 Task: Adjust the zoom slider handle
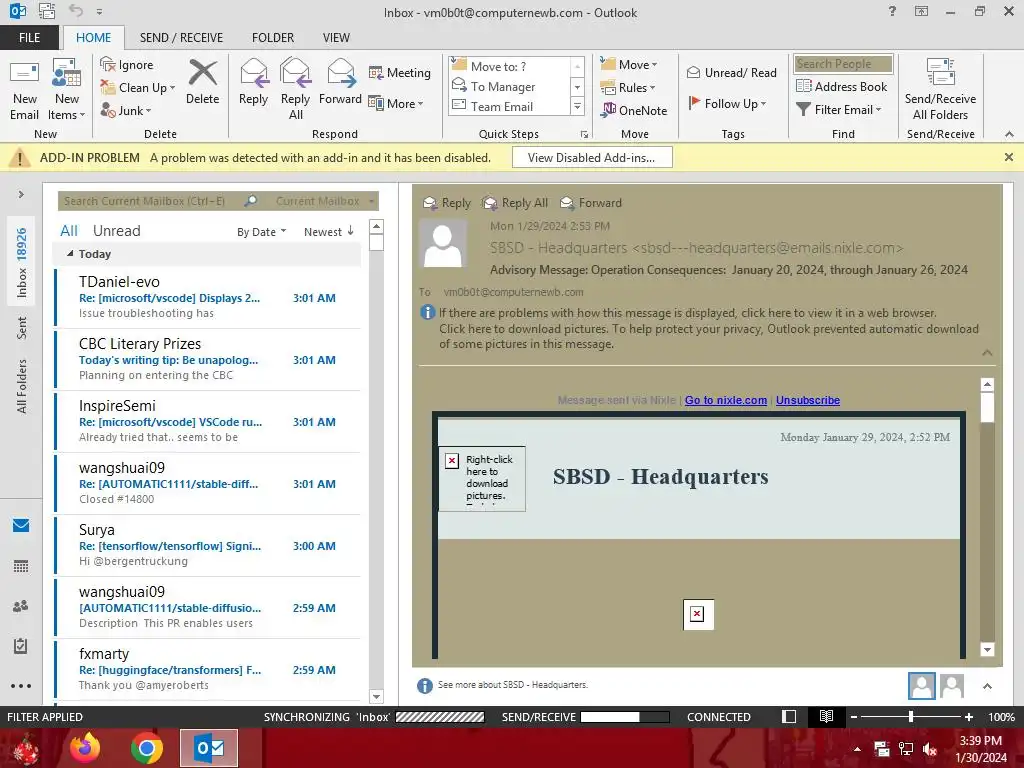(911, 717)
